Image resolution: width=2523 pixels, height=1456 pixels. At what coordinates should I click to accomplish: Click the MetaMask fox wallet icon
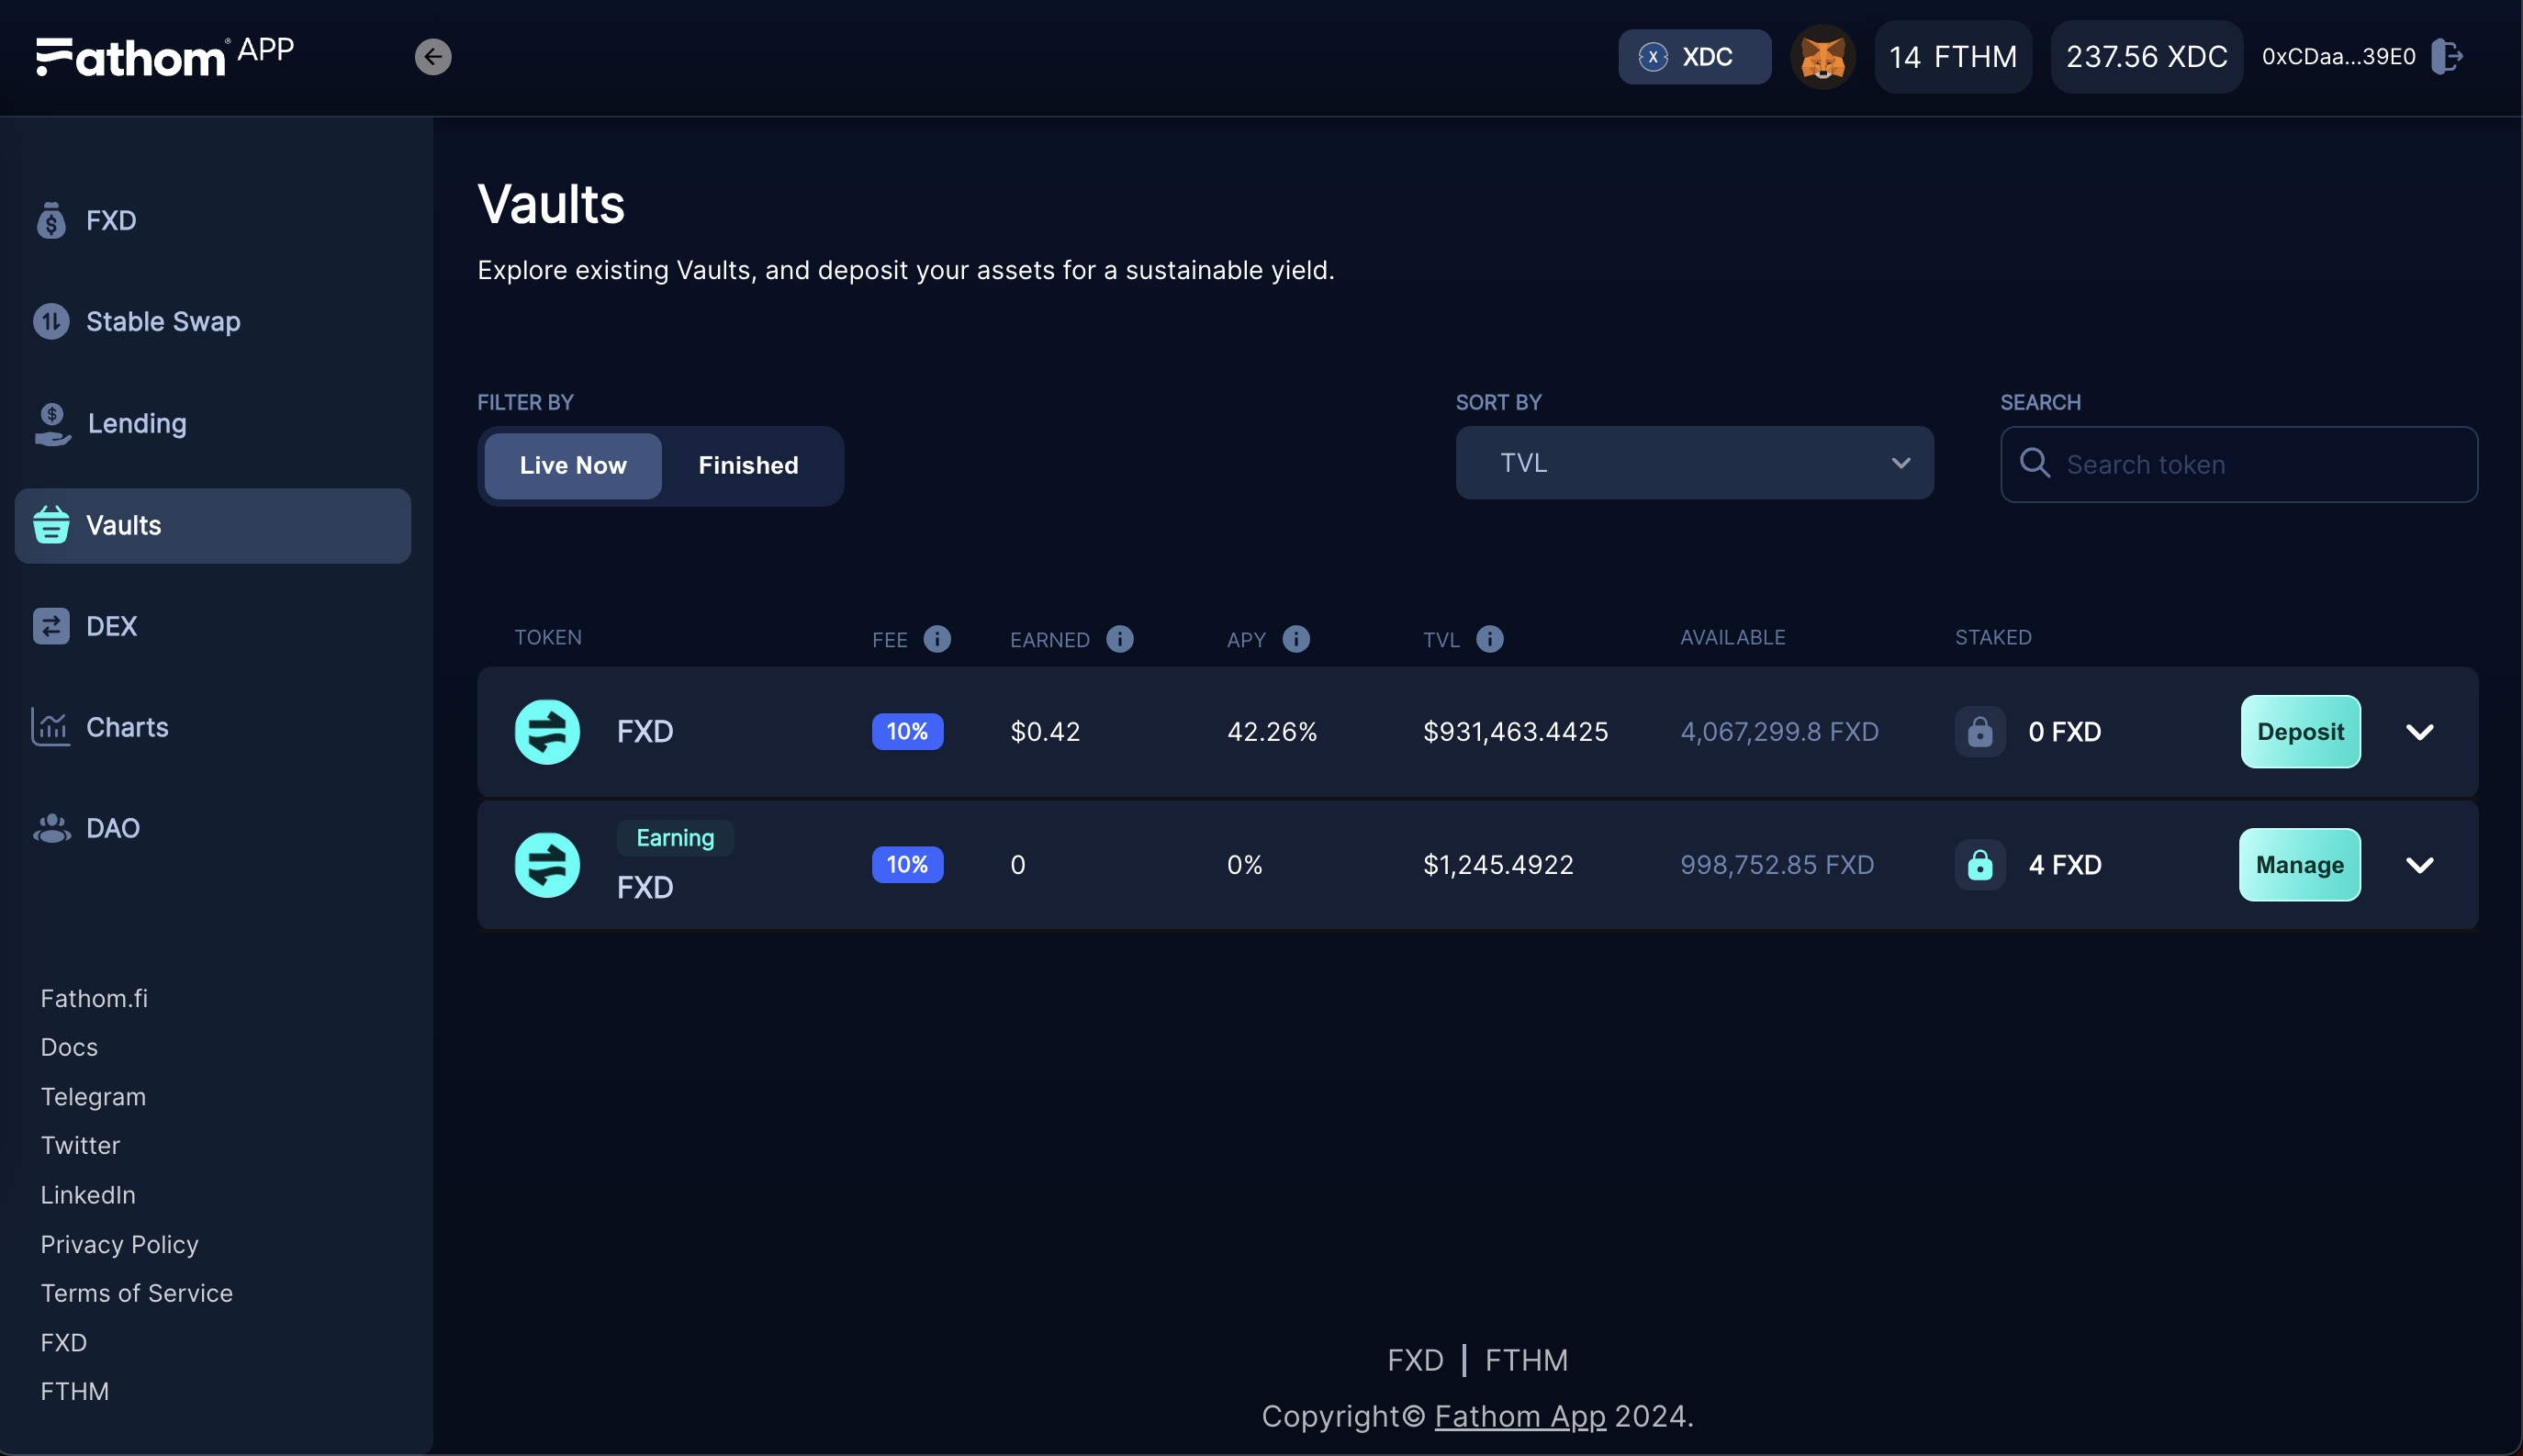(1822, 57)
